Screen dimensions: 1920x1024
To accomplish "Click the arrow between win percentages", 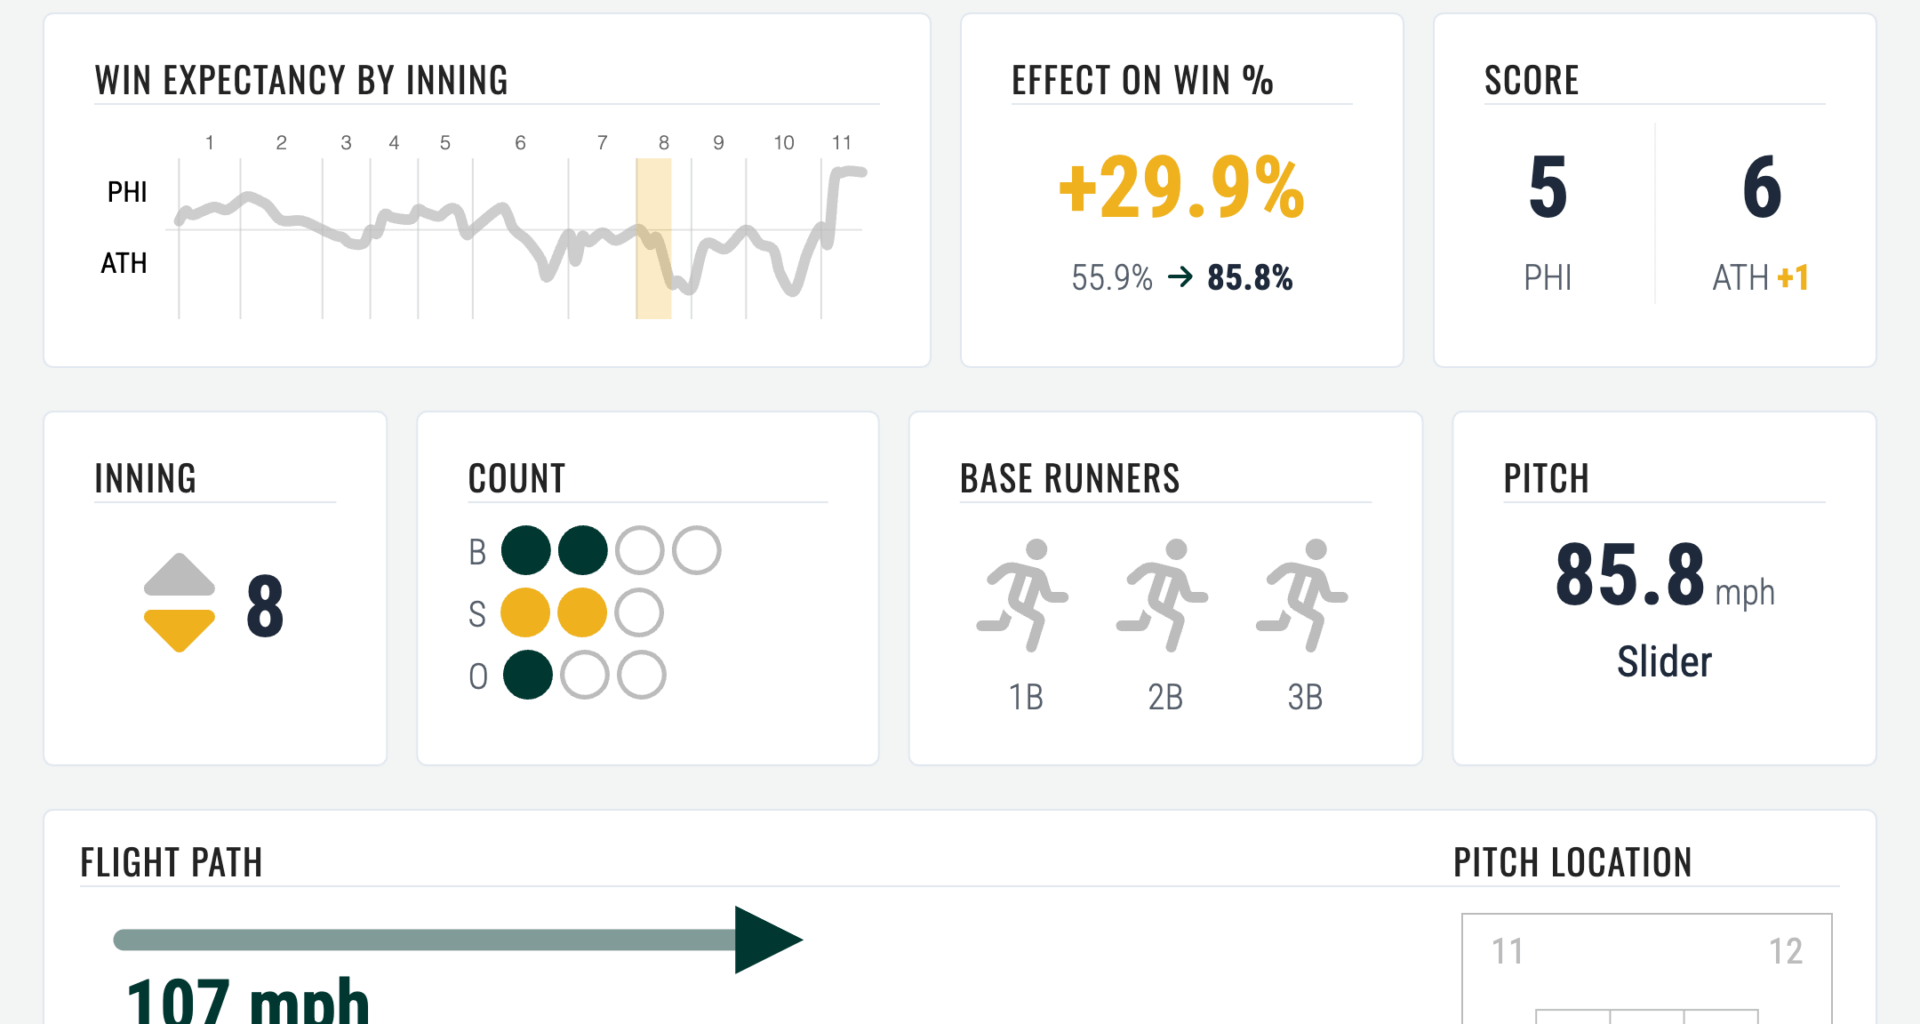I will pyautogui.click(x=1180, y=277).
